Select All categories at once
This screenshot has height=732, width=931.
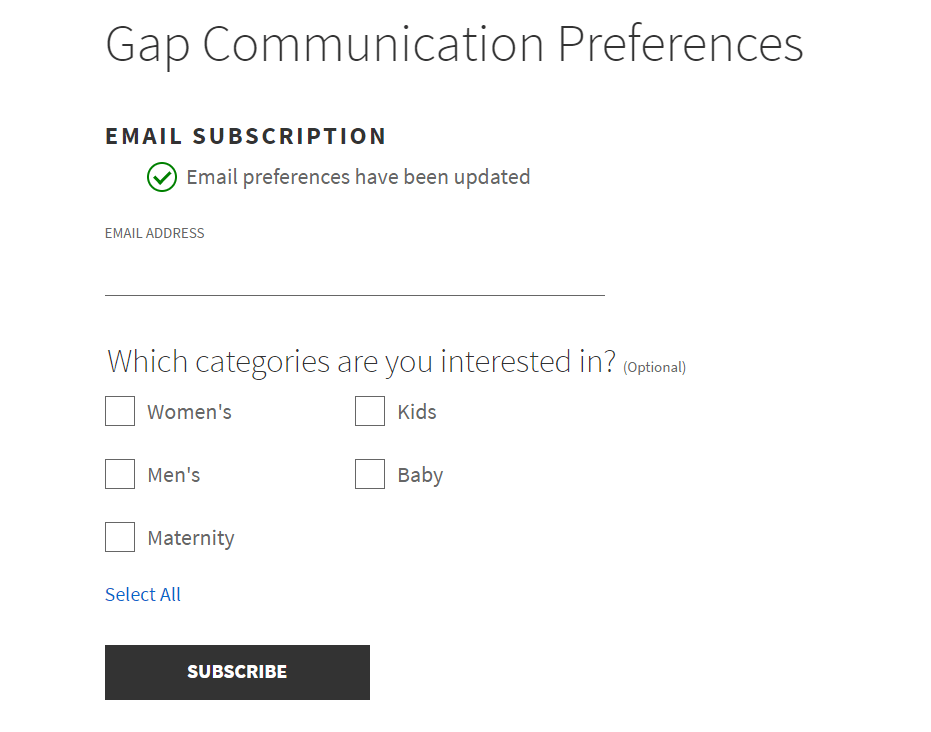pos(142,594)
